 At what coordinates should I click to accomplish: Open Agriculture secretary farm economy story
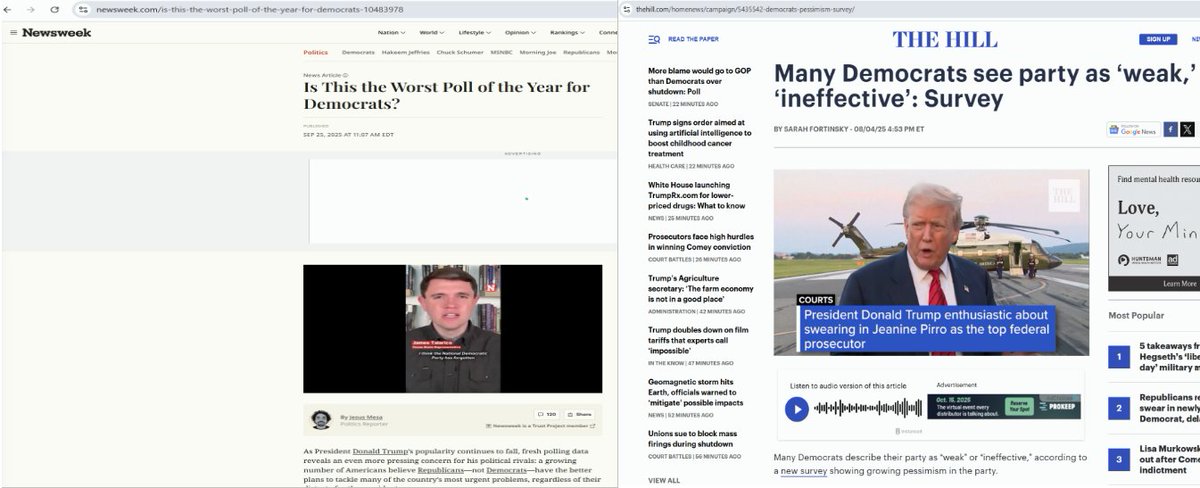(x=700, y=287)
